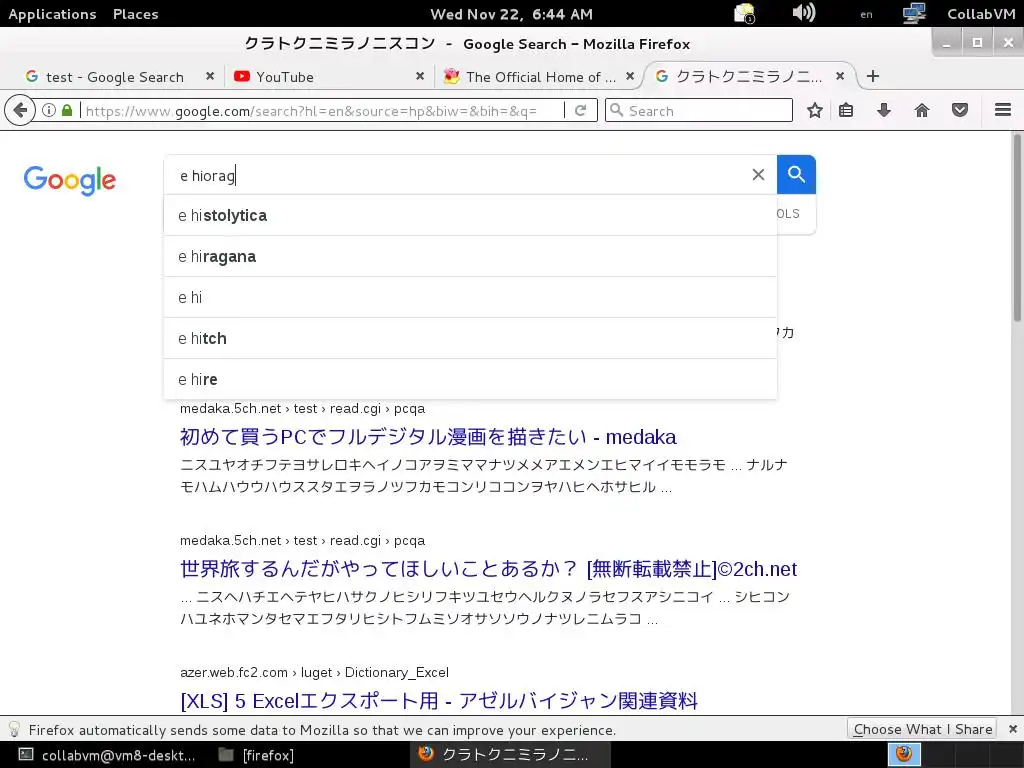Click the blue Google search magnifier button
The height and width of the screenshot is (768, 1024).
coord(796,174)
